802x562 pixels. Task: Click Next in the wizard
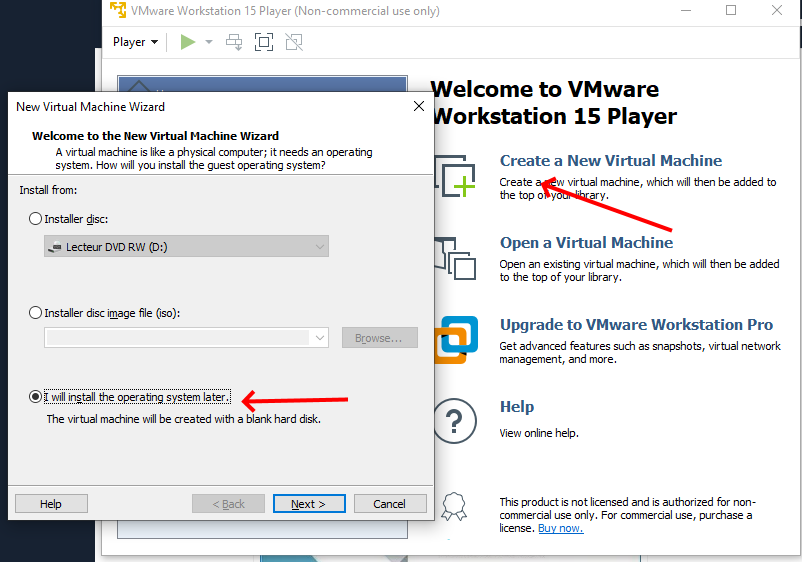tap(309, 504)
